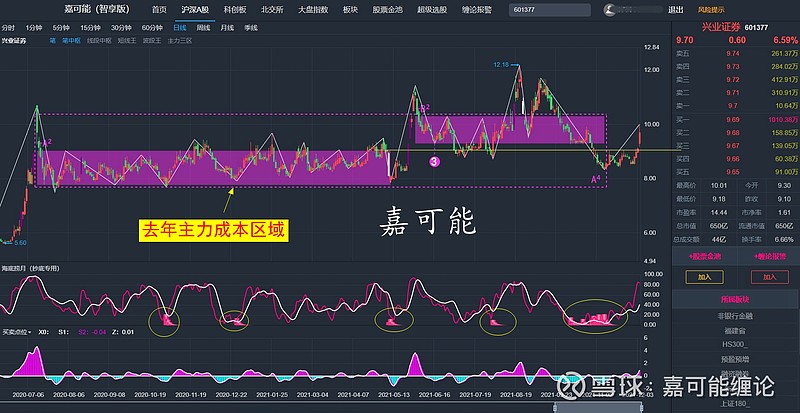The width and height of the screenshot is (800, 413).
Task: Open the 超级选股 stock screener tab
Action: [432, 10]
